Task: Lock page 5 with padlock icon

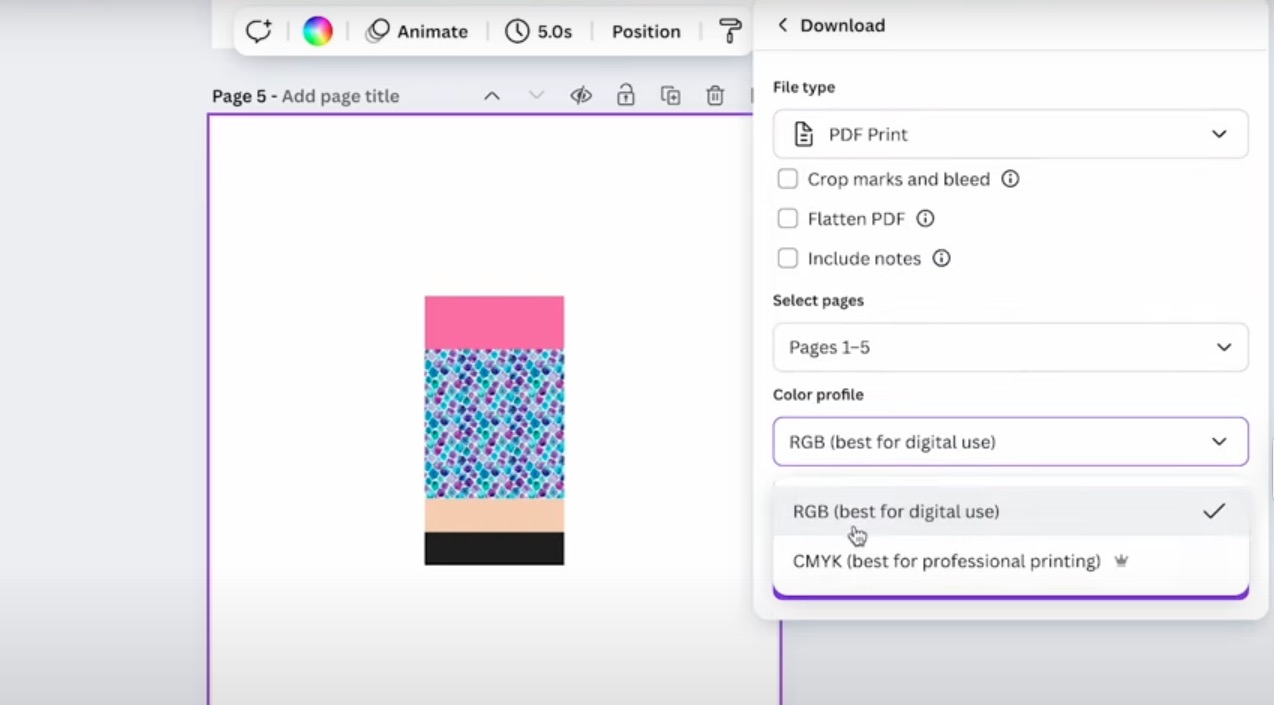Action: [625, 96]
